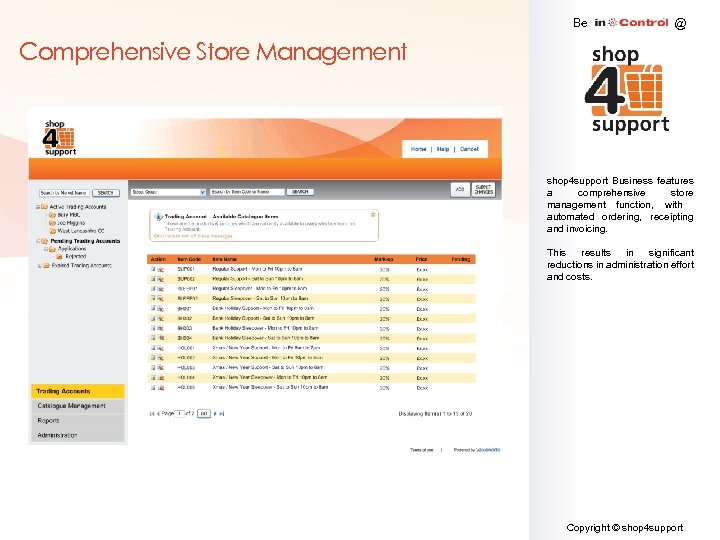Remove the SUP001 Regular Support row using its second icon
Viewport: 720px width, 540px height.
point(161,270)
